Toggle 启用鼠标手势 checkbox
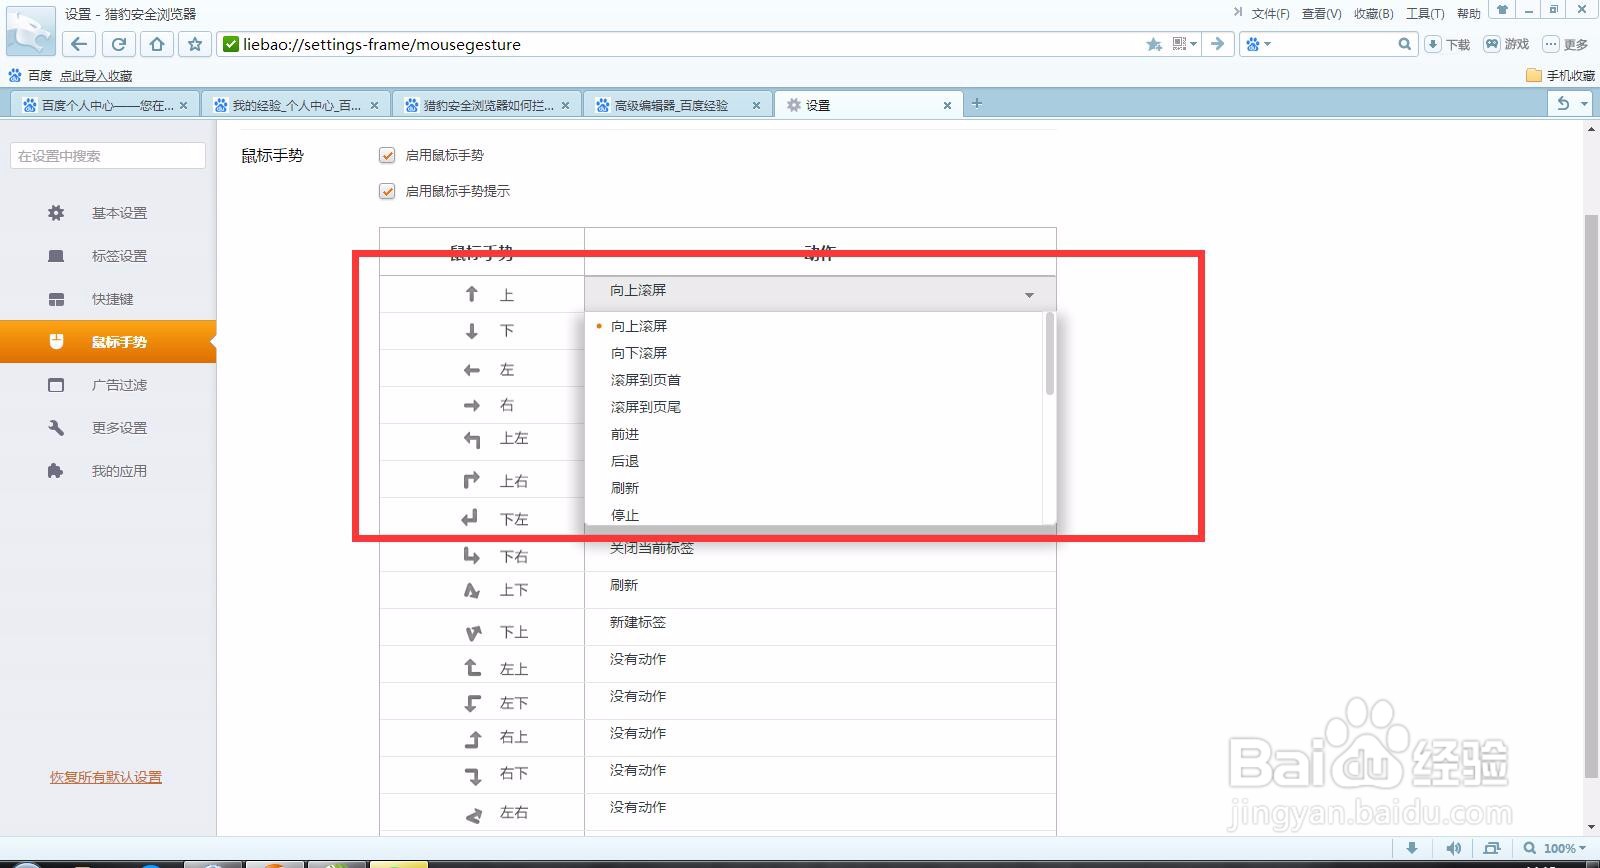Image resolution: width=1600 pixels, height=868 pixels. pos(387,155)
